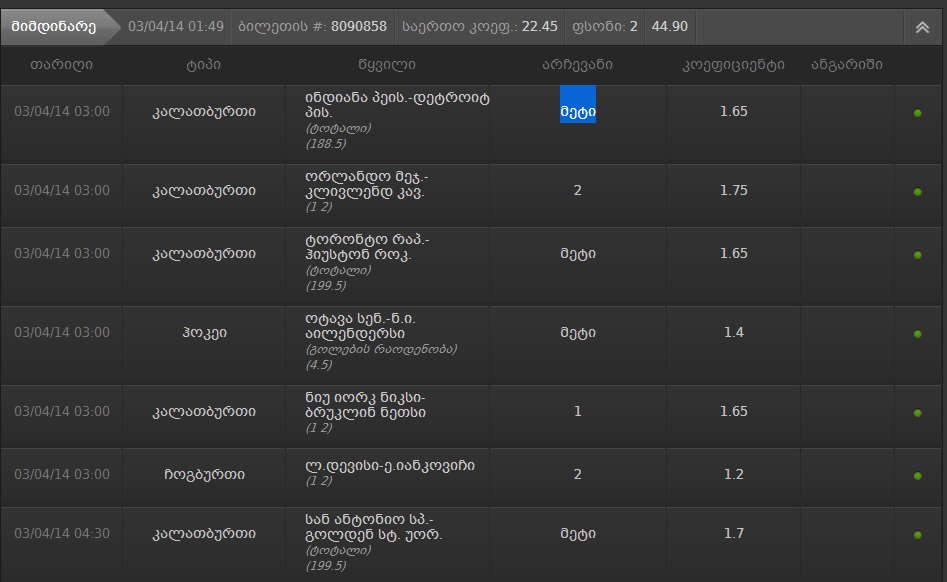The height and width of the screenshot is (582, 947).
Task: Click status dot for ნიუ იორკ ნიკსი row
Action: tap(917, 413)
